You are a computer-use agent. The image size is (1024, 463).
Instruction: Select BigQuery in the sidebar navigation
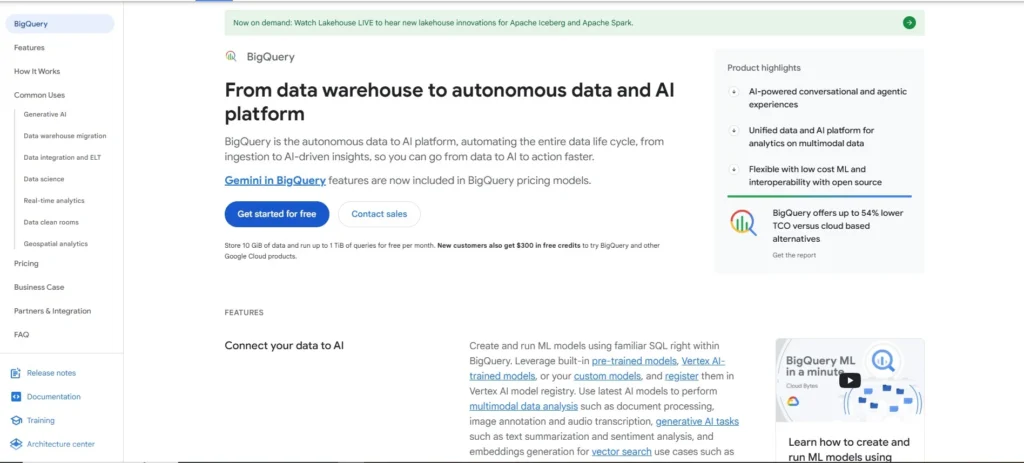pyautogui.click(x=60, y=24)
